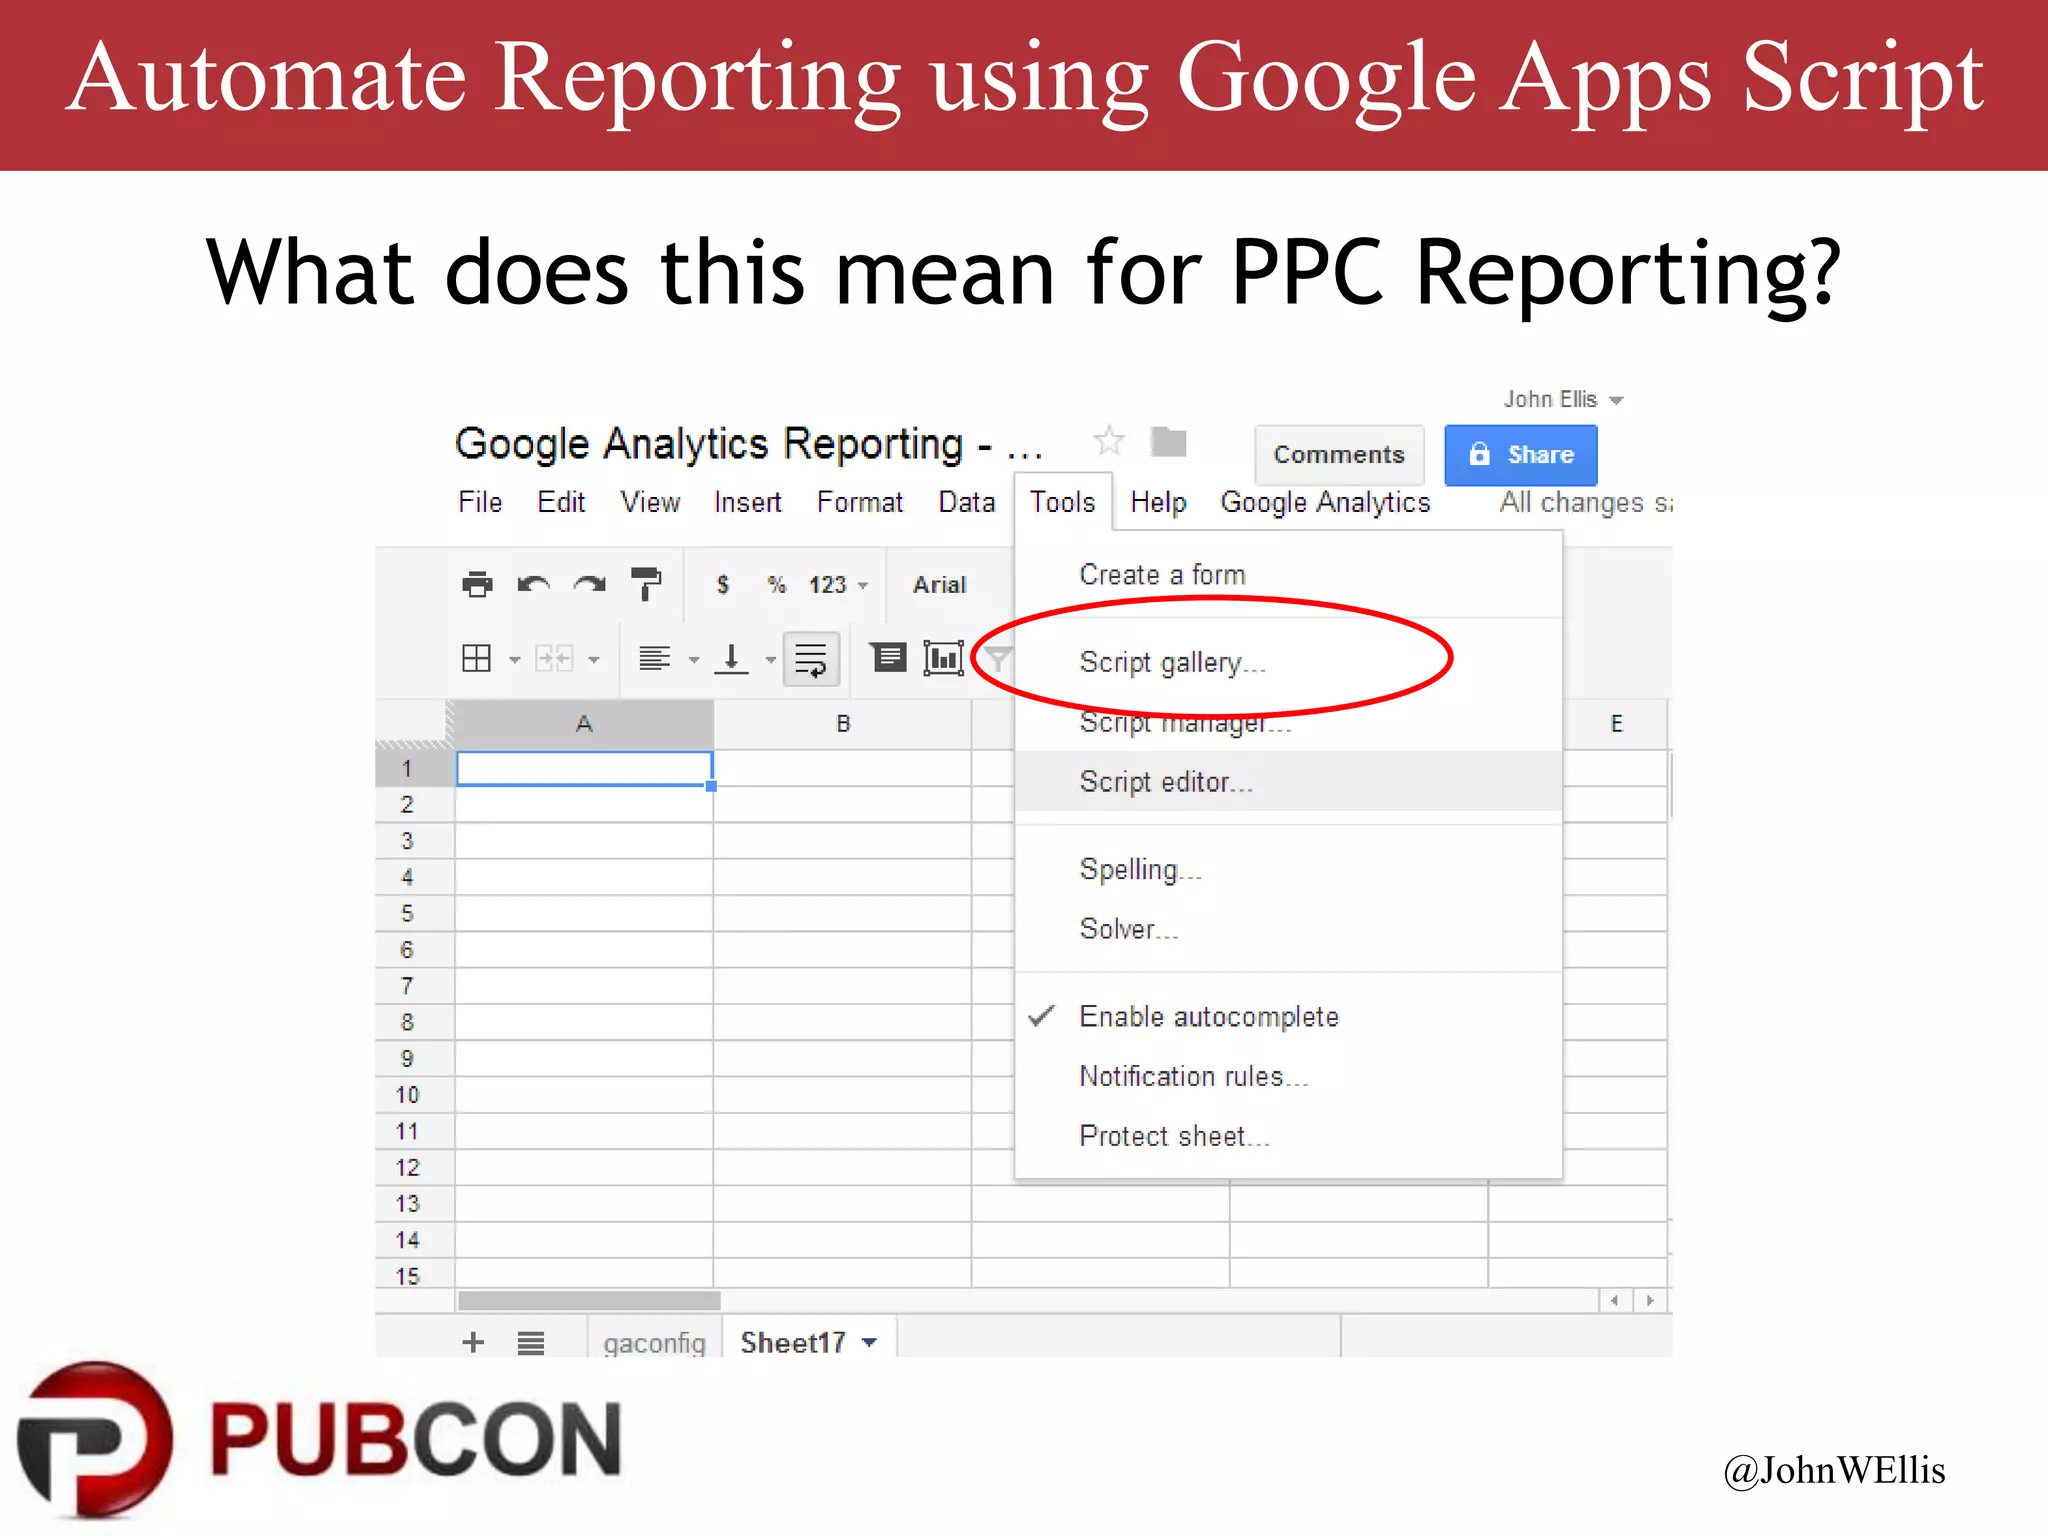Viewport: 2048px width, 1536px height.
Task: Click the horizontal align icon
Action: 654,658
